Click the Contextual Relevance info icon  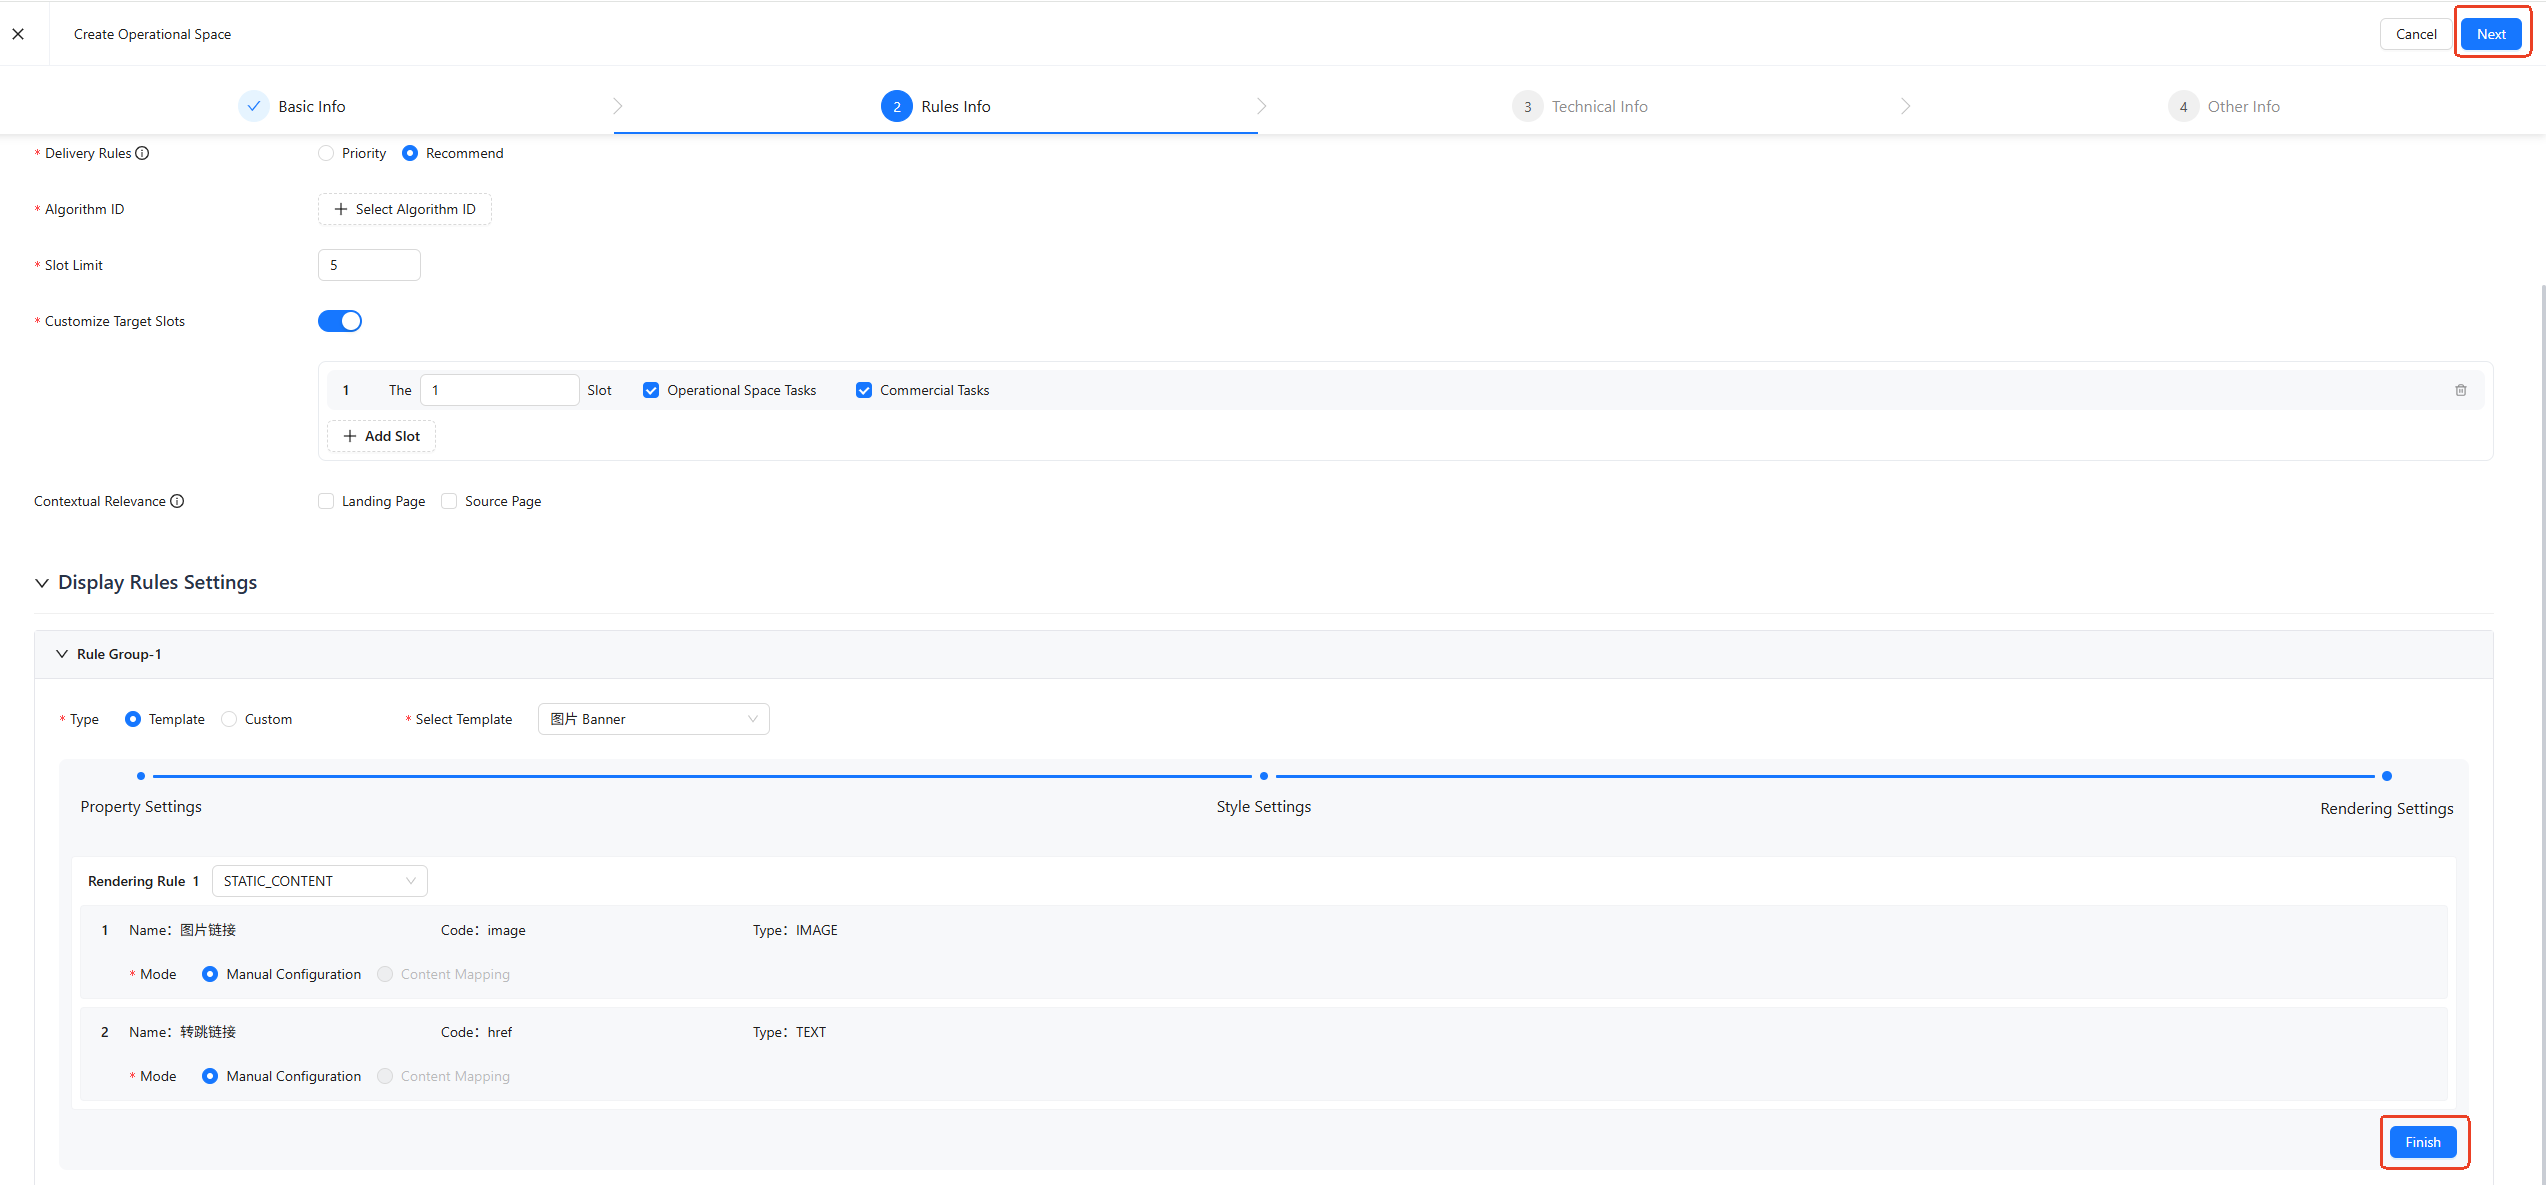pyautogui.click(x=177, y=501)
